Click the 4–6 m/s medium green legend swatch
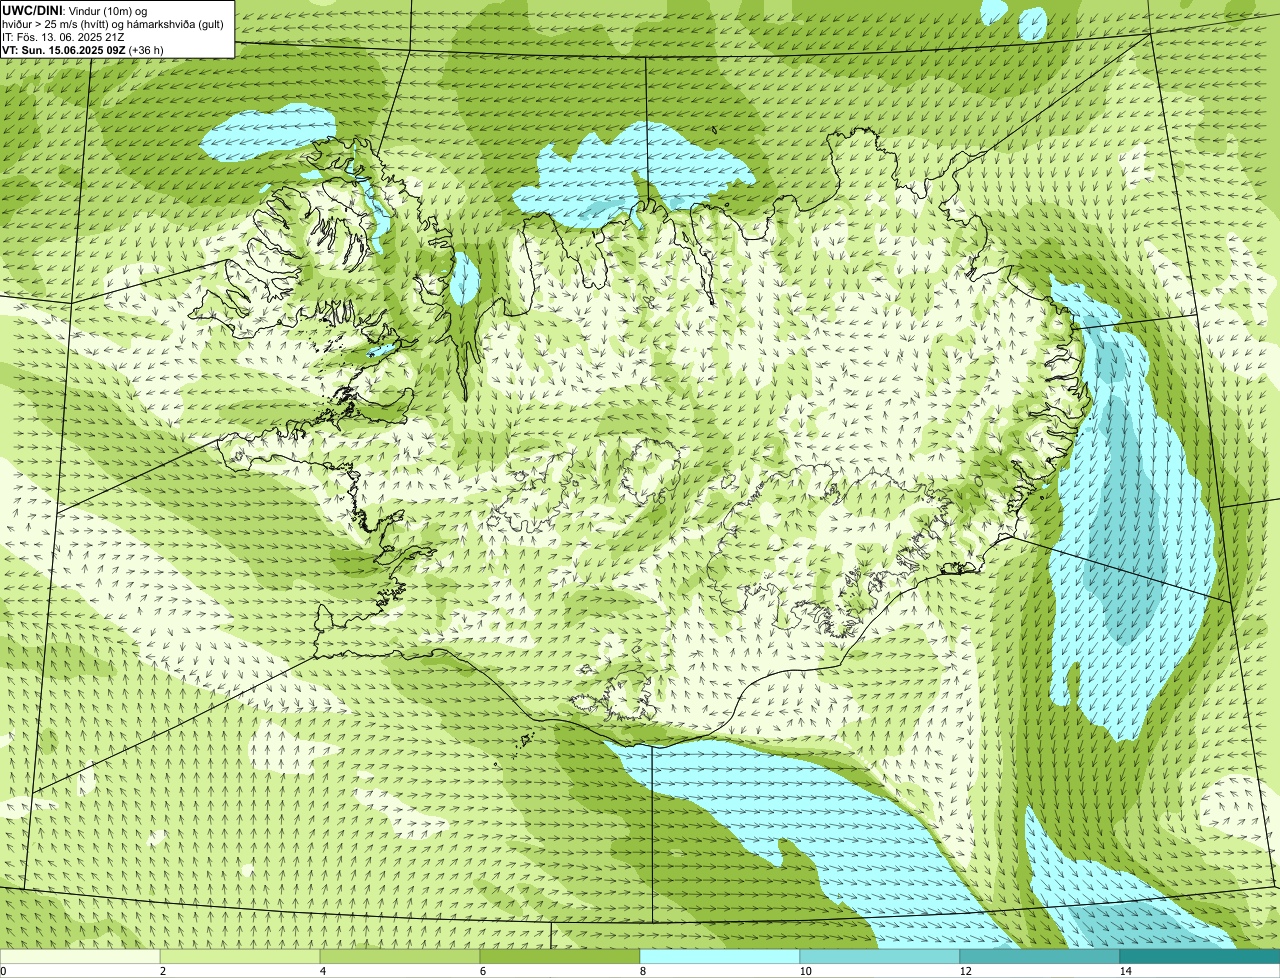Screen dimensions: 1280x978 coord(400,956)
